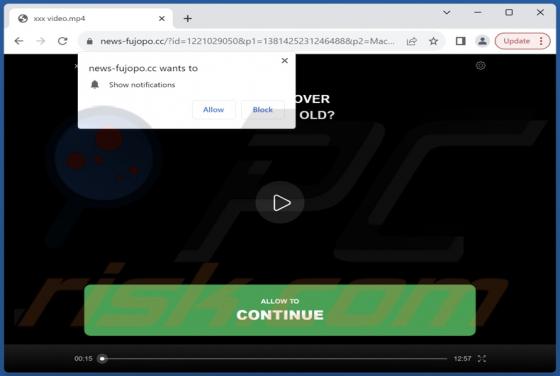The image size is (560, 376).
Task: Click the bell icon beside Show notifications
Action: [x=95, y=85]
